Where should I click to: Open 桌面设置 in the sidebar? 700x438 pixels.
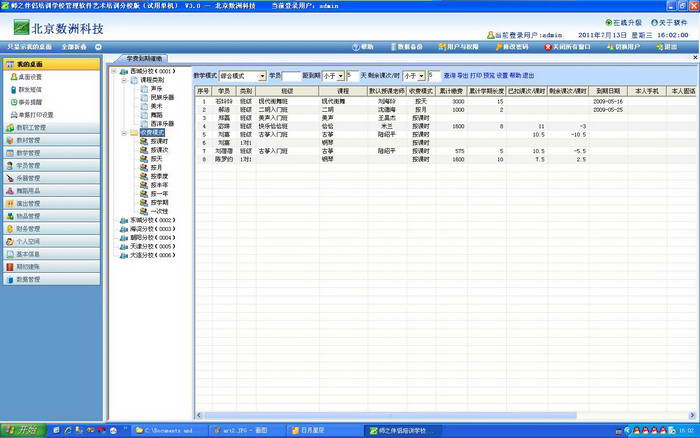coord(30,77)
